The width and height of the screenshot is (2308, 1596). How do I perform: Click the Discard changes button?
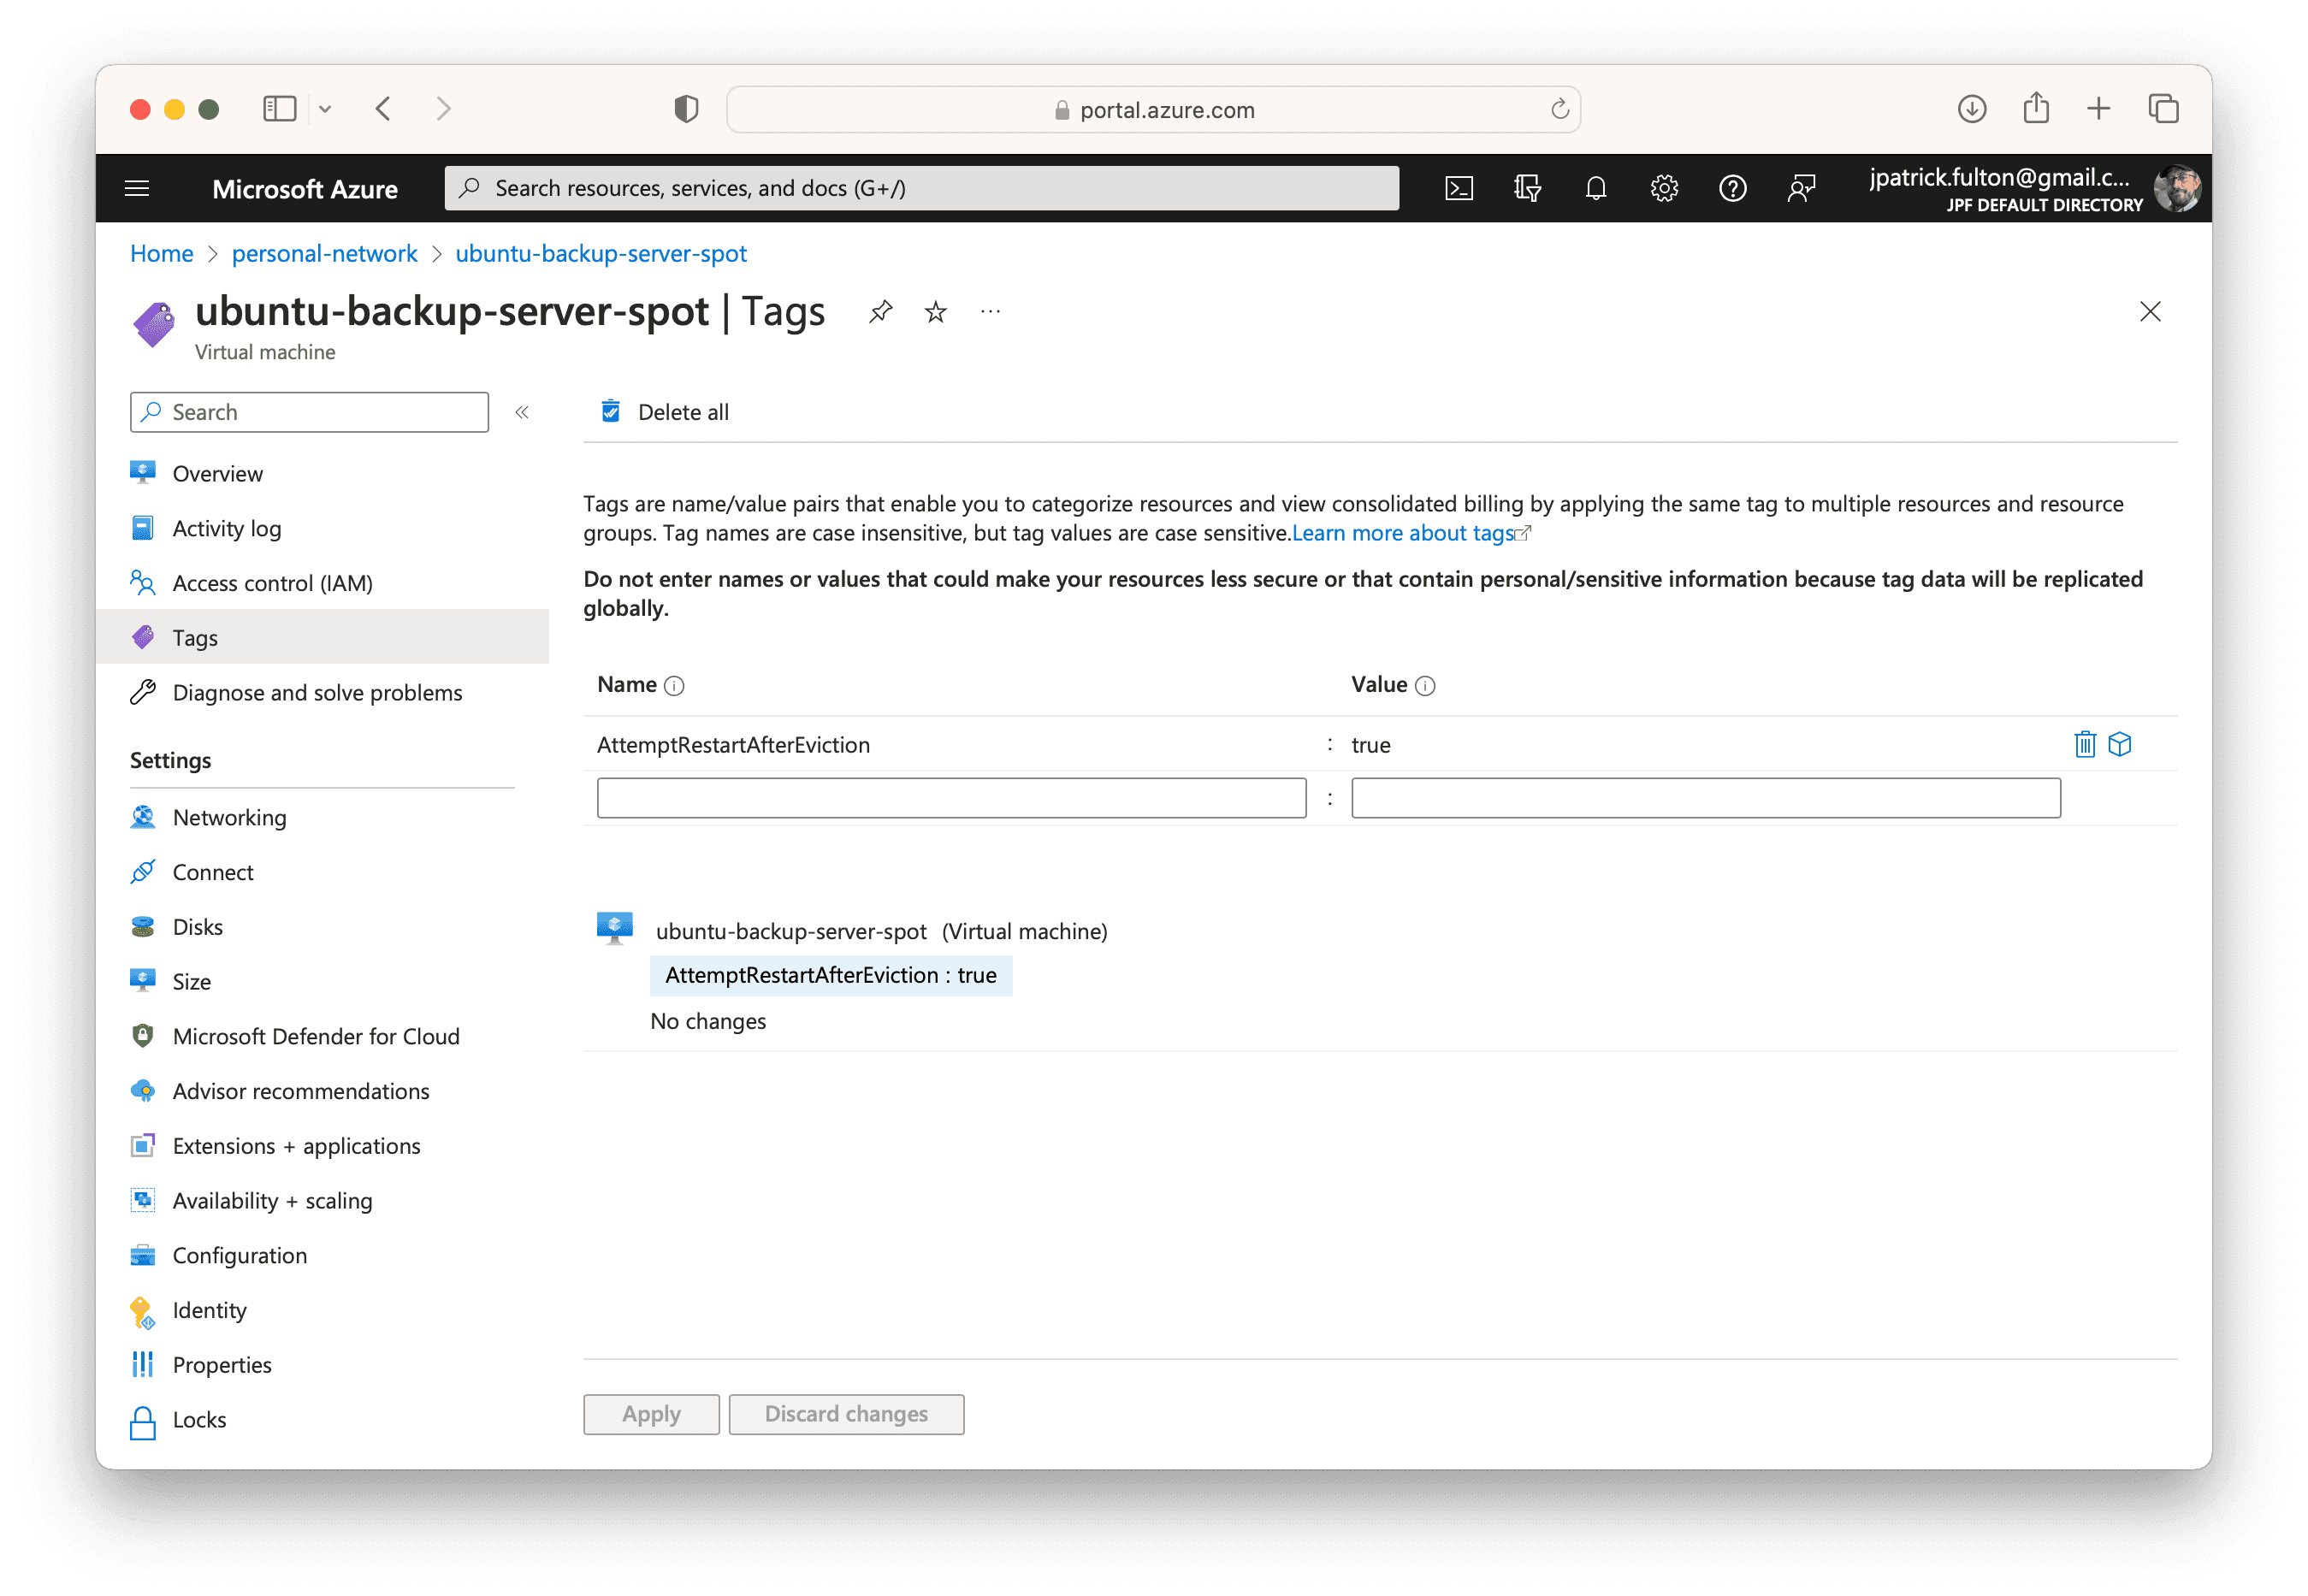[846, 1414]
